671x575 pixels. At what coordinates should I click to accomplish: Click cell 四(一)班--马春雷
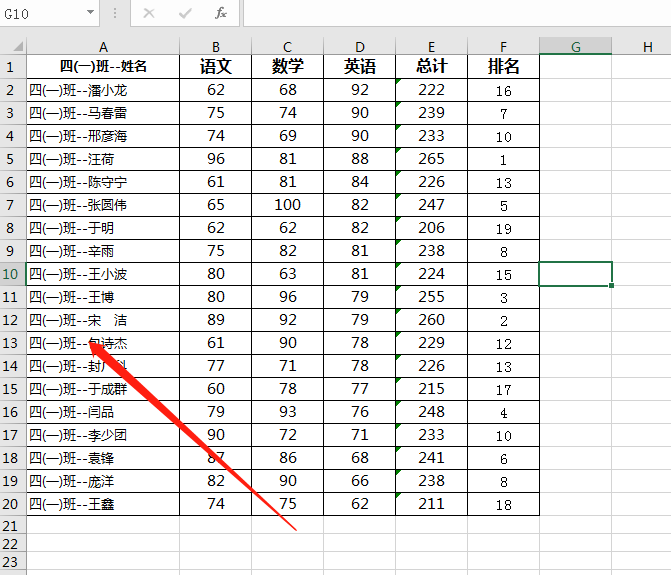click(103, 113)
